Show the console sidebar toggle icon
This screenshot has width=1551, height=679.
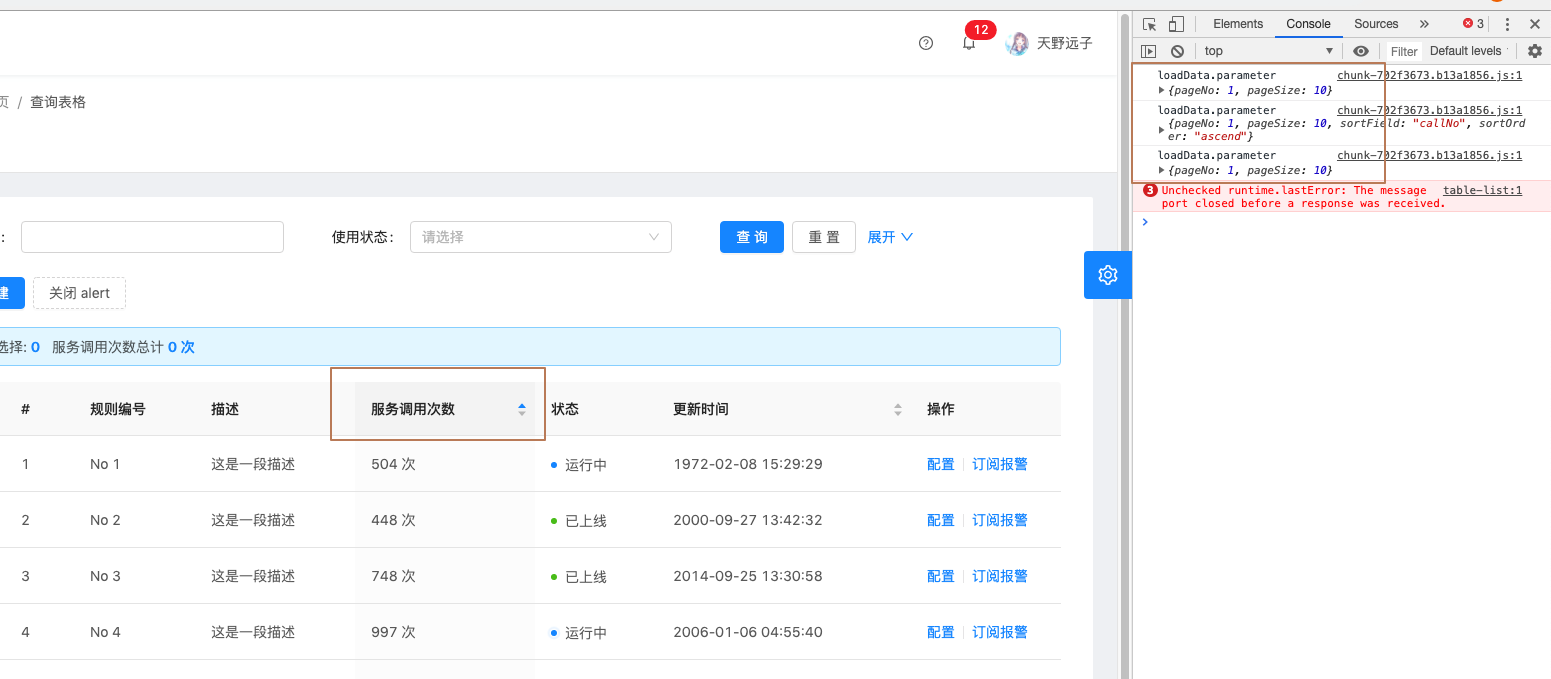[1148, 50]
